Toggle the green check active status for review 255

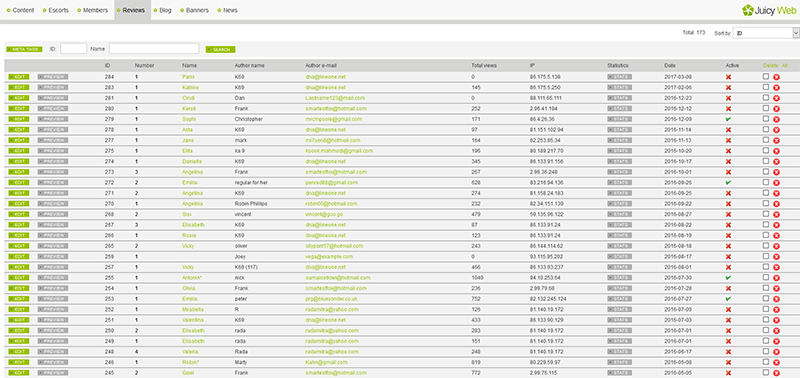pos(729,278)
